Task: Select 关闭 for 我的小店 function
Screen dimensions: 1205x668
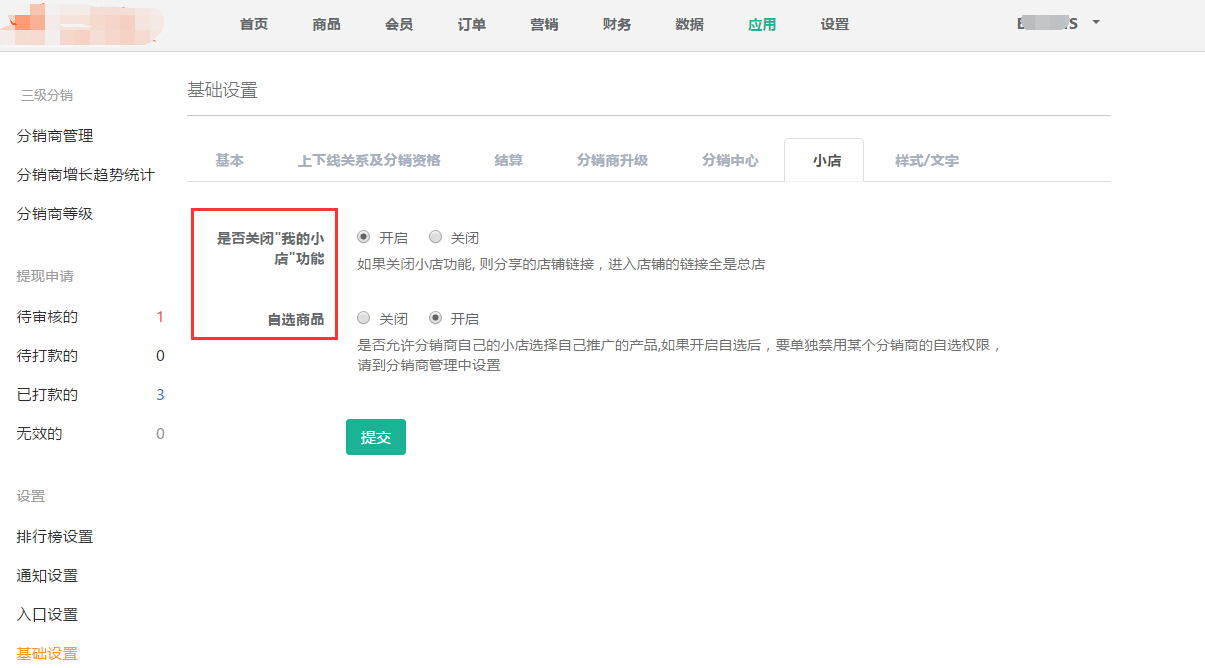Action: 435,238
